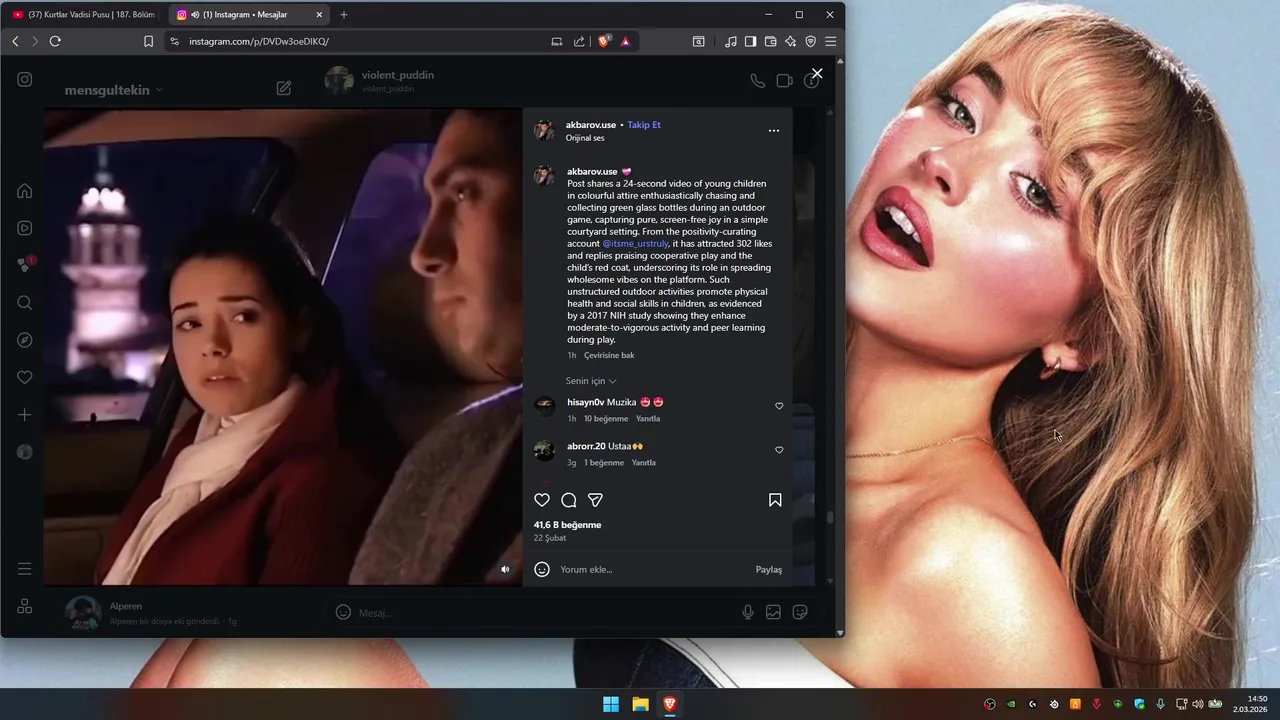The image size is (1280, 720).
Task: Open Brave VPN shield icon
Action: click(x=810, y=41)
